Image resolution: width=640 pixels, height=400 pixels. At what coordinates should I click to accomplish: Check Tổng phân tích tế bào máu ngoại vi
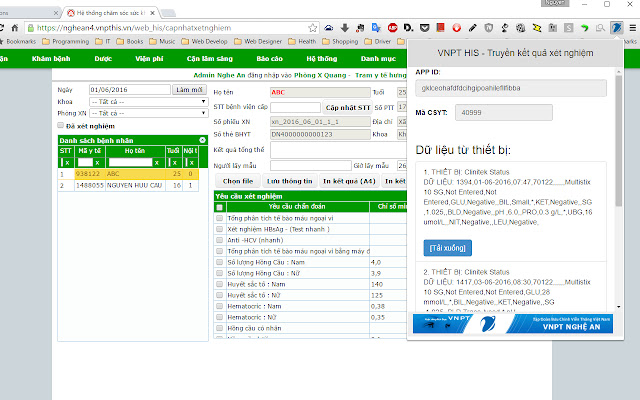pyautogui.click(x=220, y=218)
